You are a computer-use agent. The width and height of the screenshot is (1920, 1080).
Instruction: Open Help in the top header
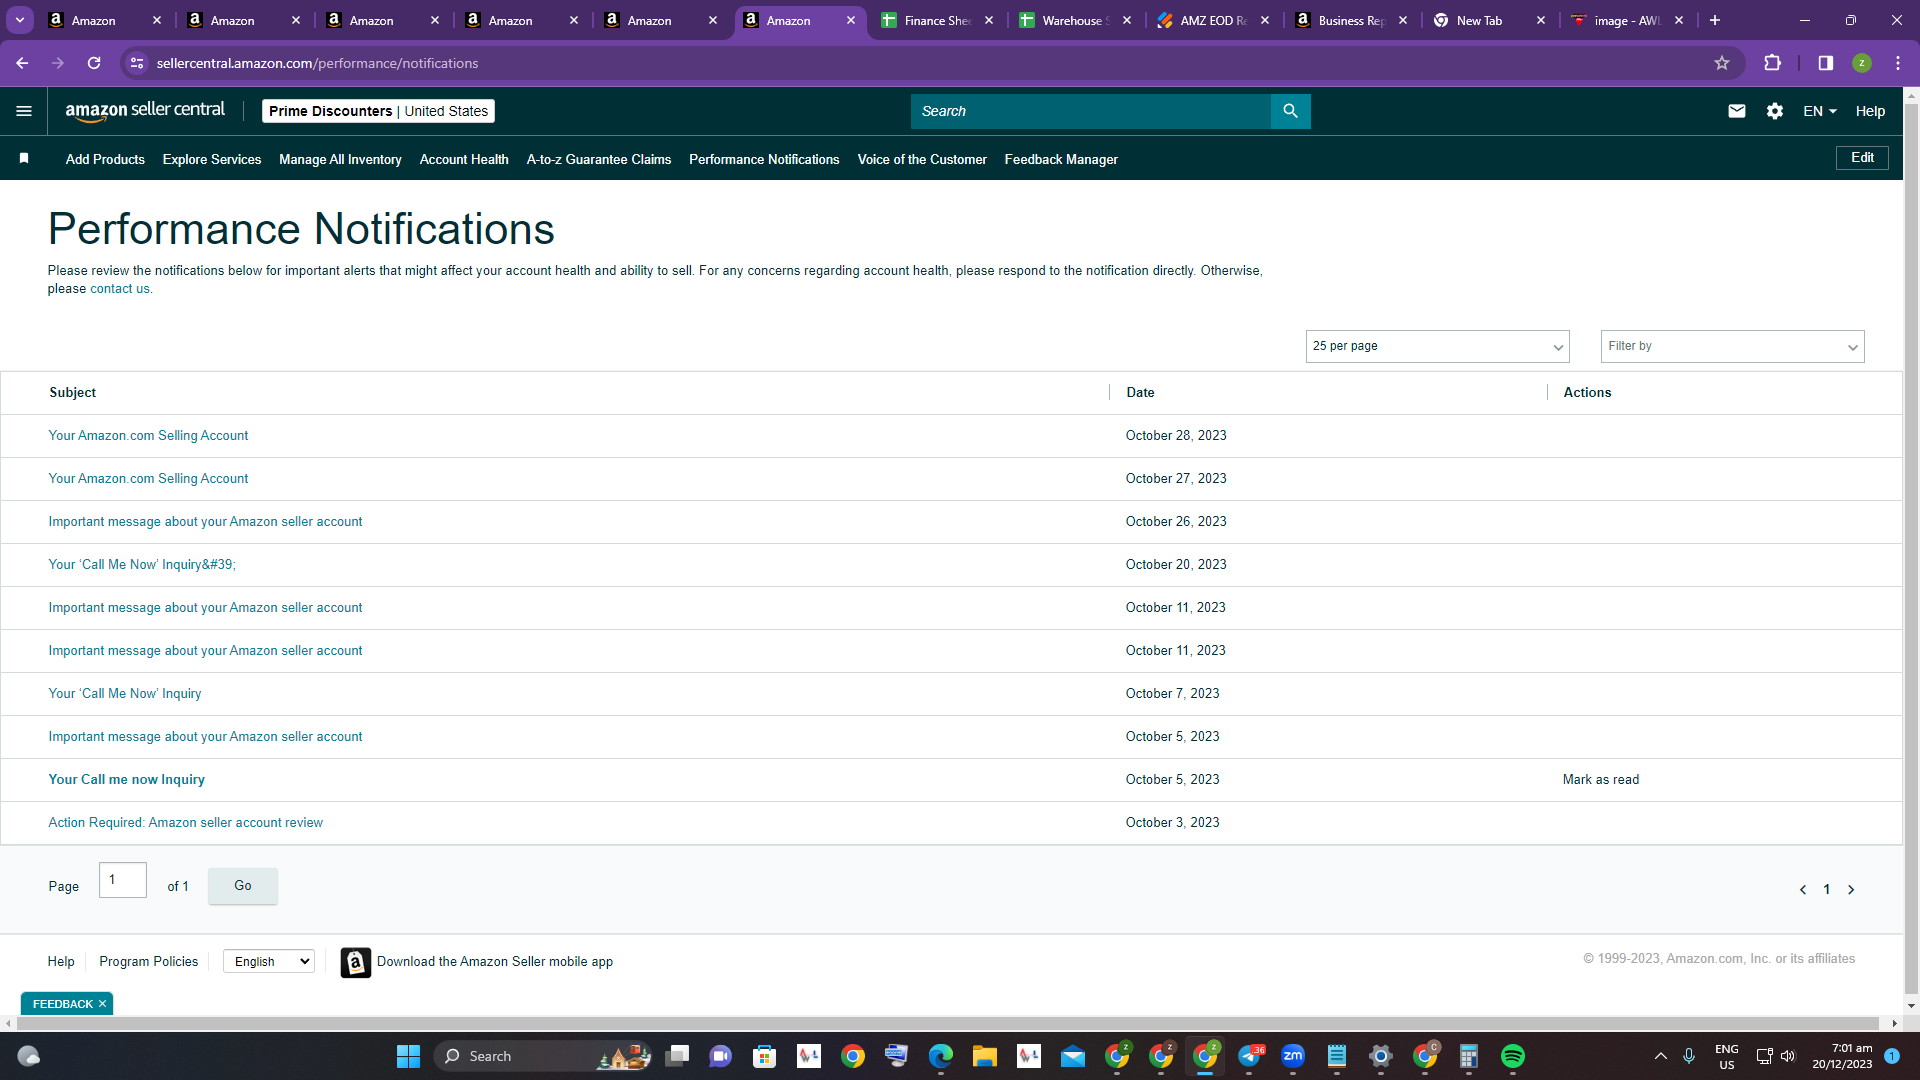pos(1870,111)
